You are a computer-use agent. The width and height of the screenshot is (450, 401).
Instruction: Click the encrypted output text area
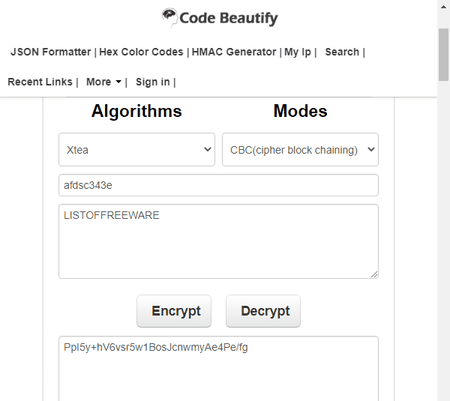coord(219,369)
